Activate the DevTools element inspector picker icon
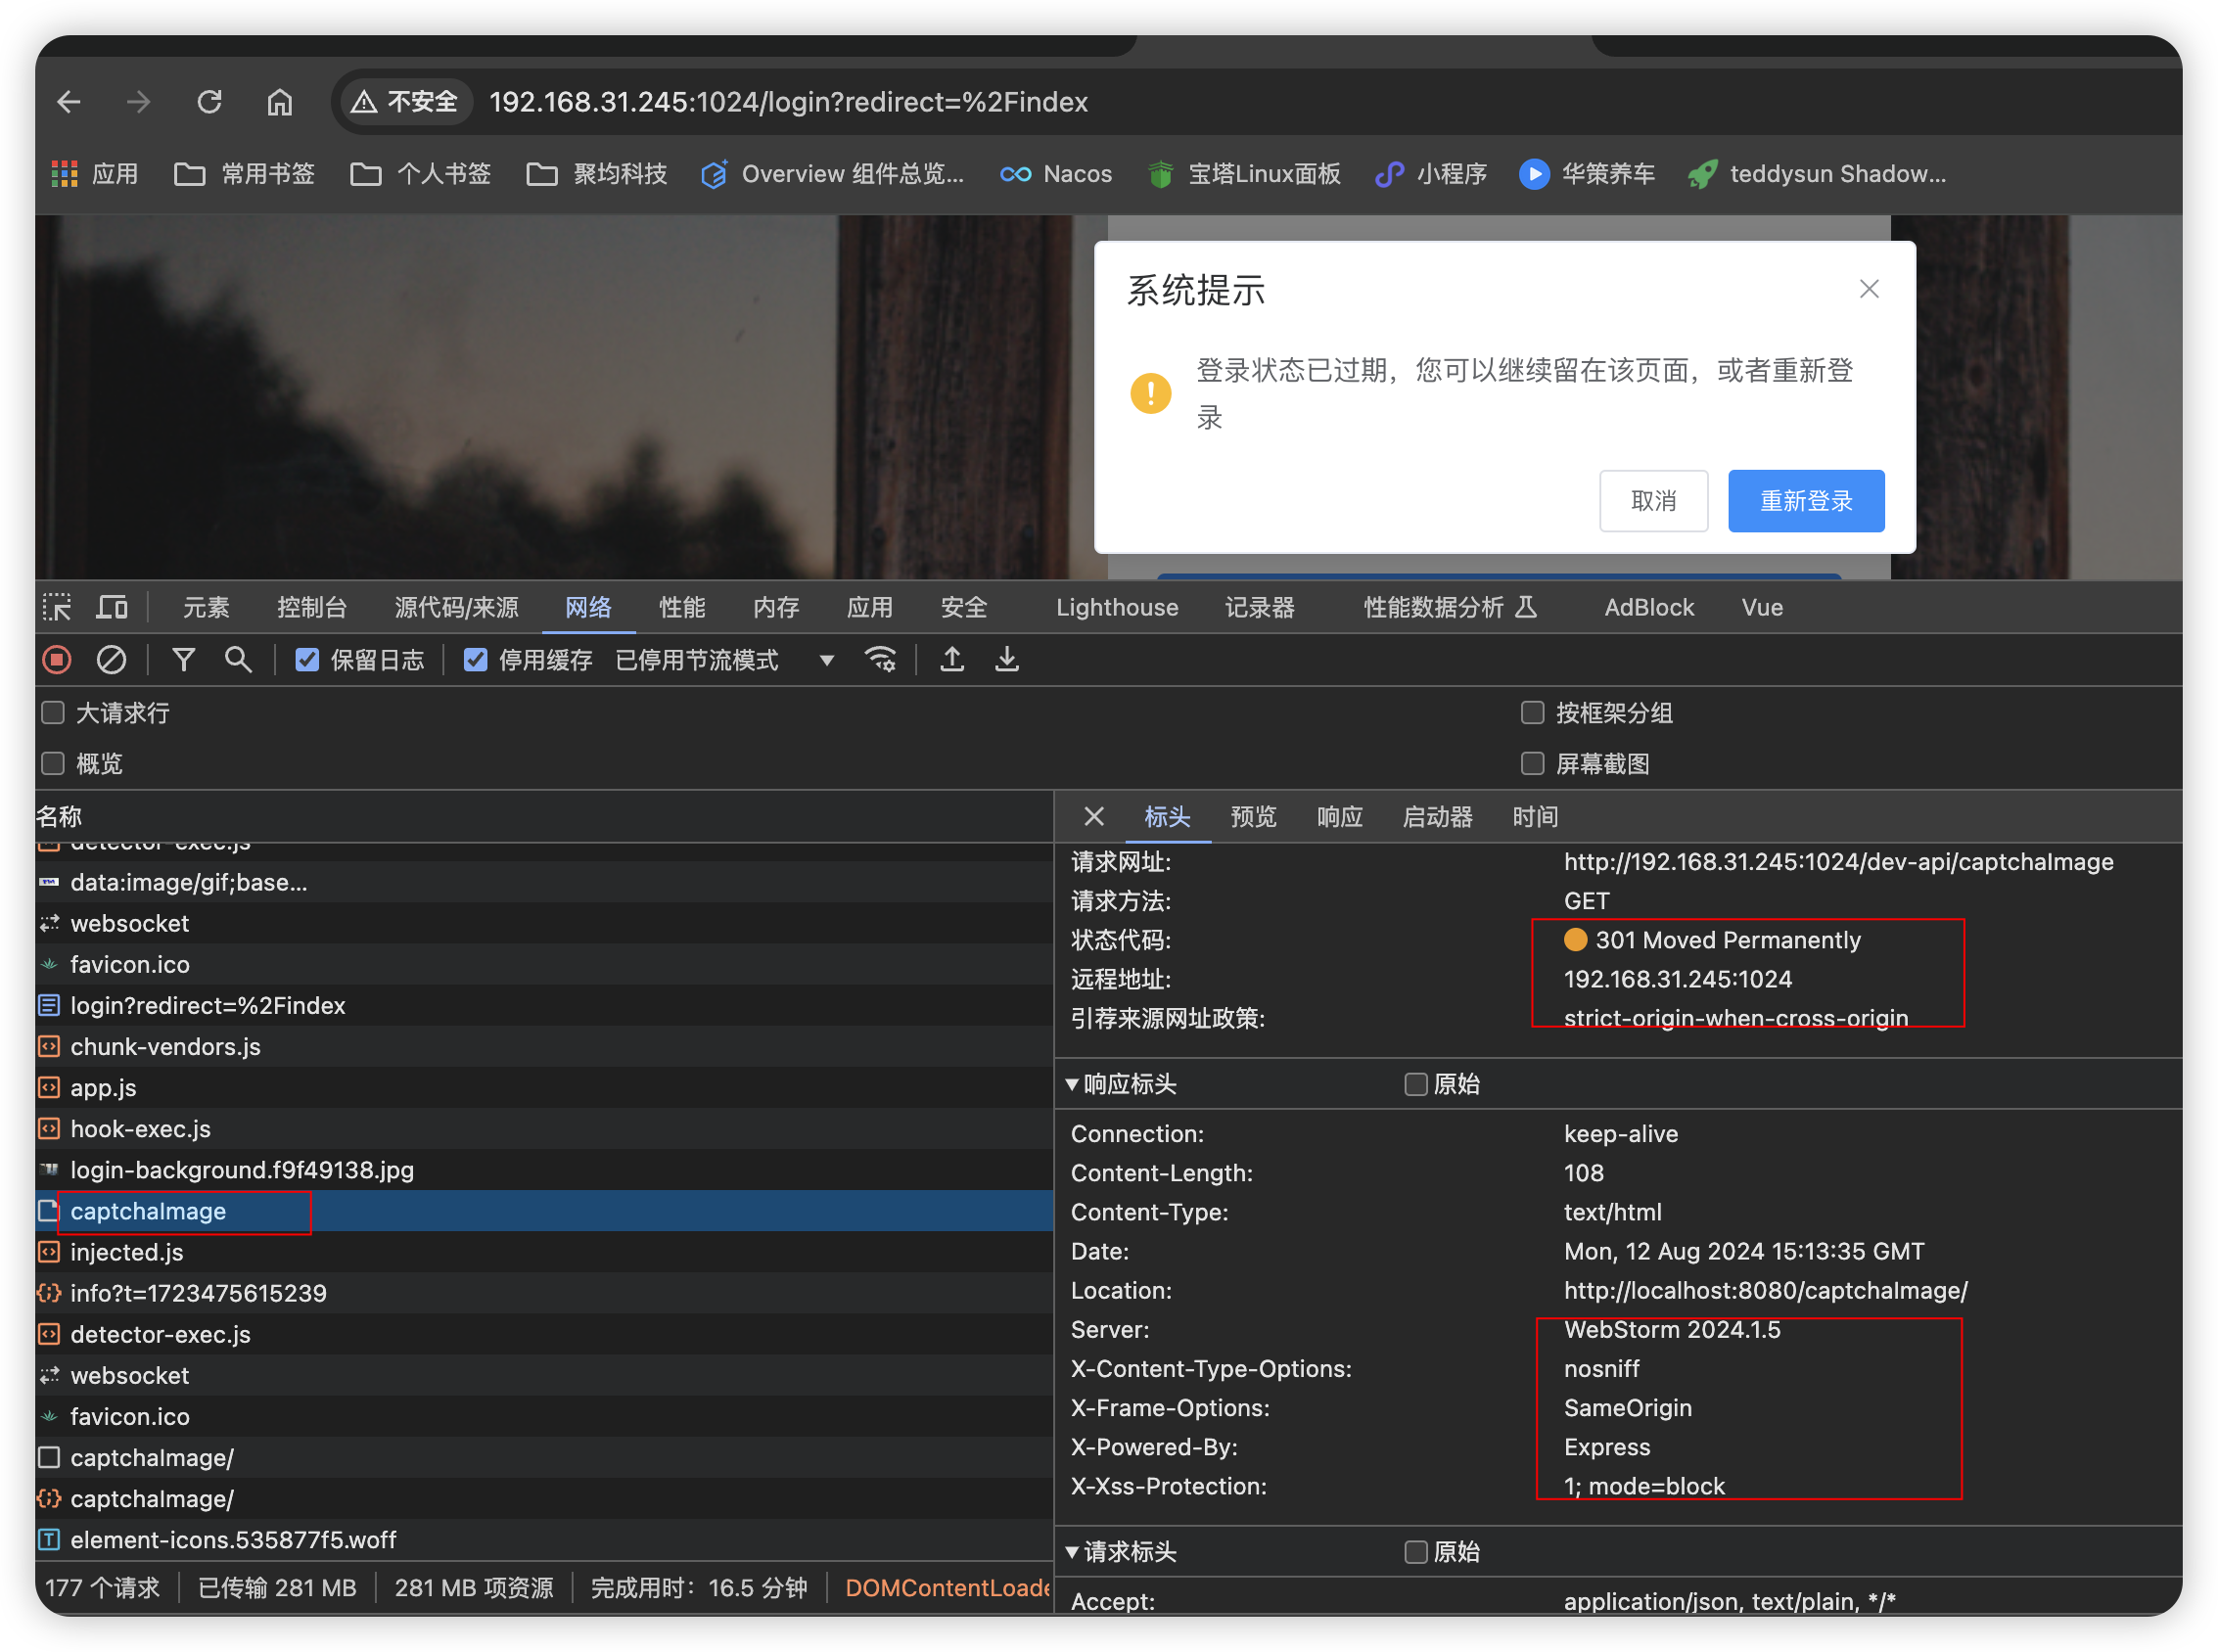 57,607
